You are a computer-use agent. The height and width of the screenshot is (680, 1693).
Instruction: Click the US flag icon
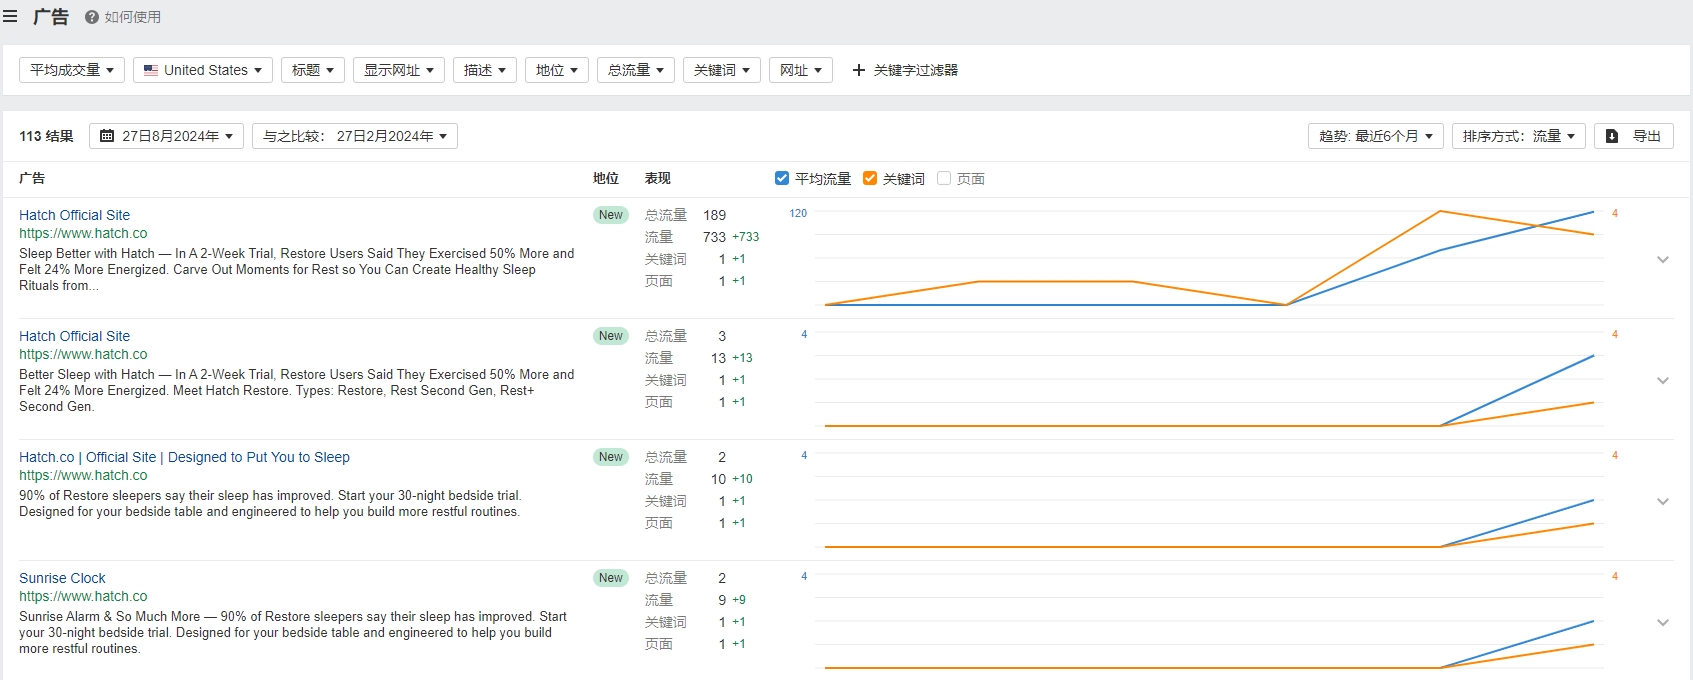click(x=151, y=70)
